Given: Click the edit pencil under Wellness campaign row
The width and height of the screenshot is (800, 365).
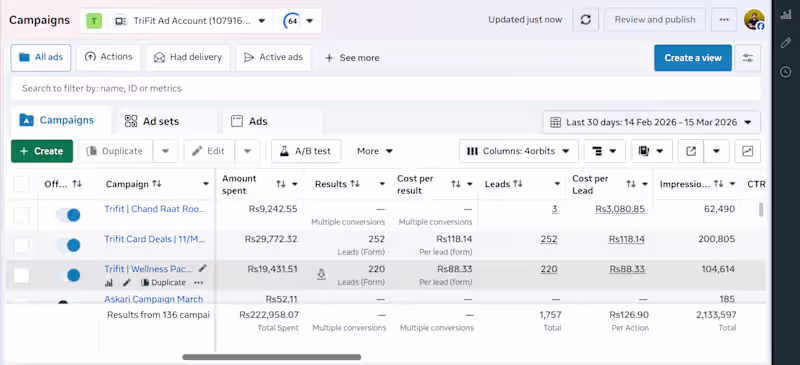Looking at the screenshot, I should point(127,283).
